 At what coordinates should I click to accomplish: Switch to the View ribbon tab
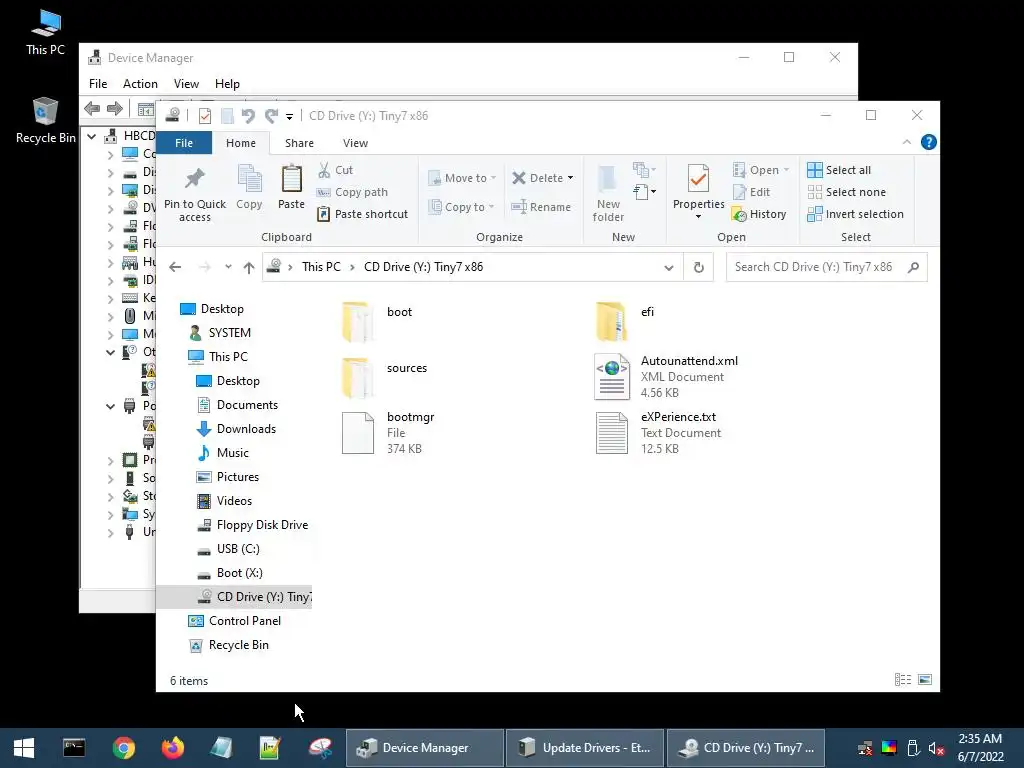pyautogui.click(x=355, y=143)
